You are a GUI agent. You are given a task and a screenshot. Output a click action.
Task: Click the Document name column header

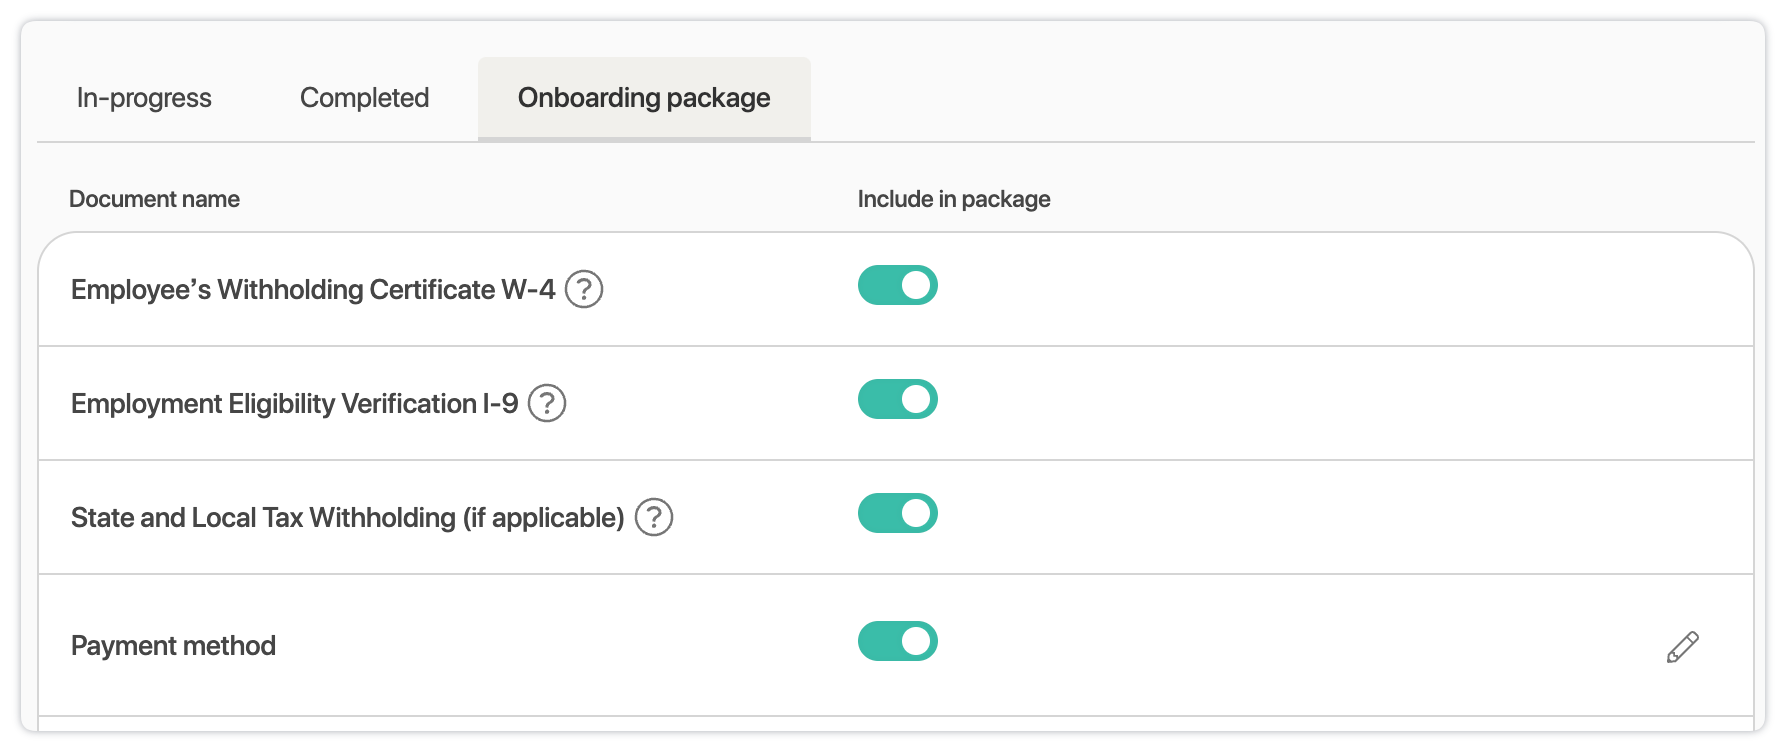154,199
